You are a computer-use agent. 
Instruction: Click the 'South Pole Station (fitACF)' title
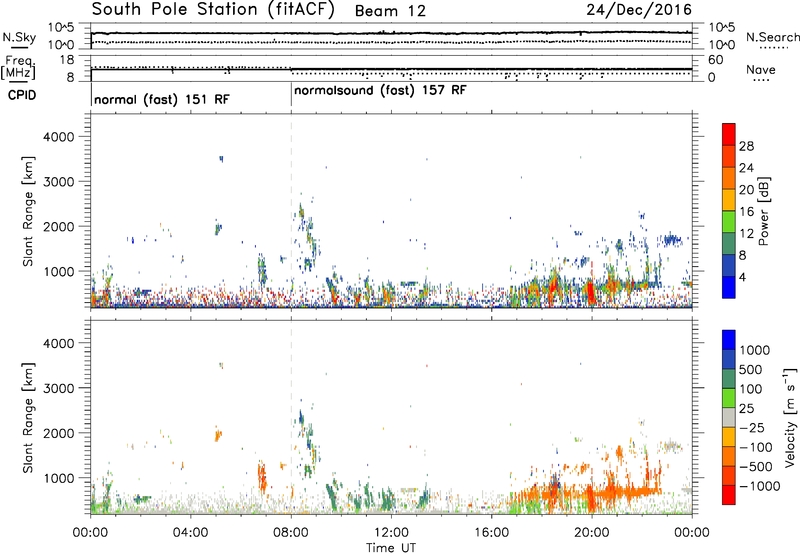[213, 10]
